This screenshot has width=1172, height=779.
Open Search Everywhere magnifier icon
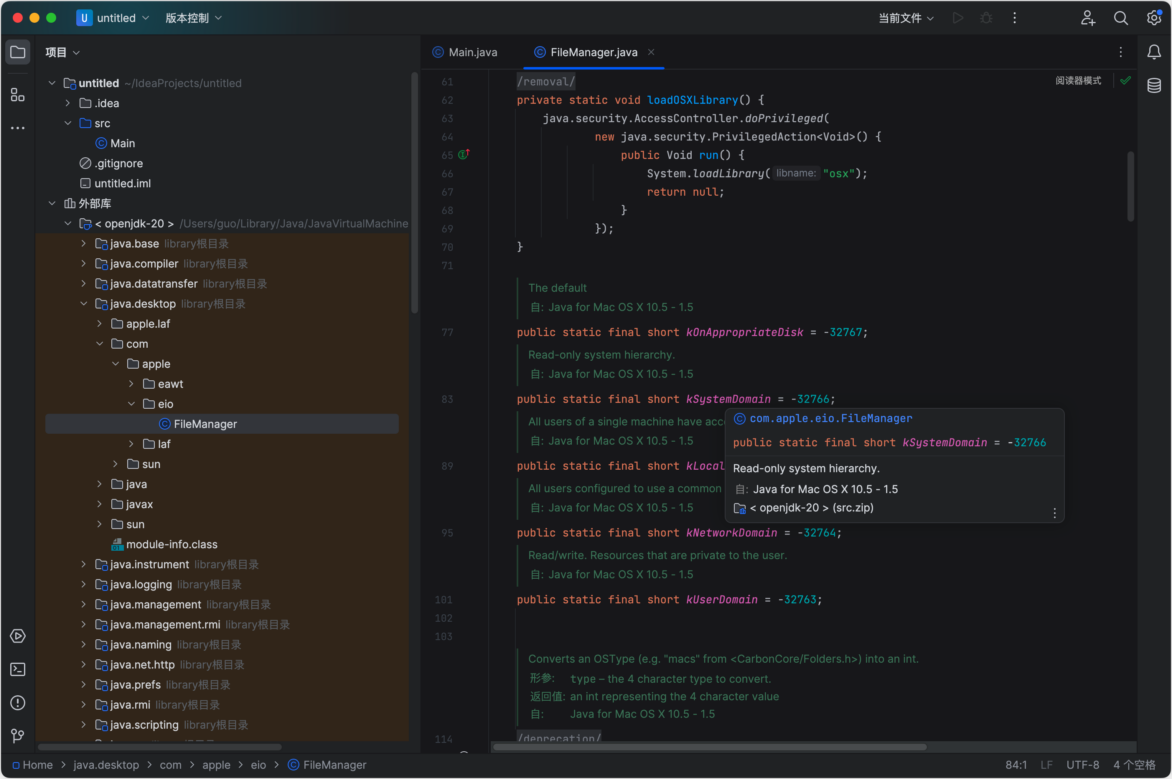[x=1120, y=18]
